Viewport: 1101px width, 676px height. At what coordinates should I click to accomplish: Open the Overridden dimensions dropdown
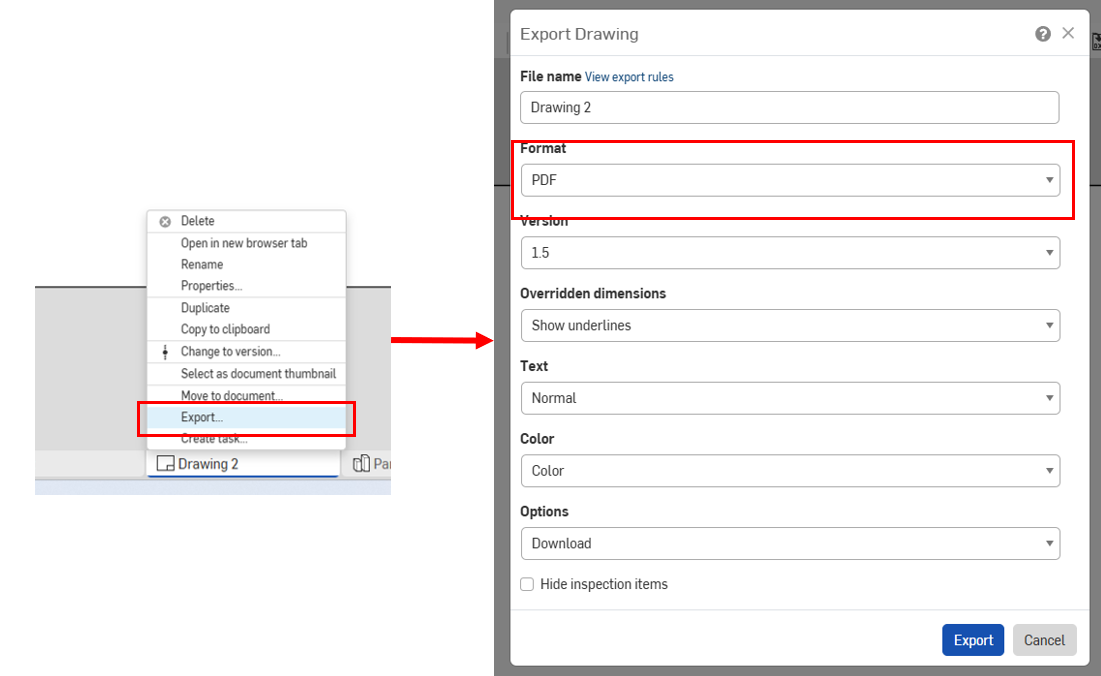coord(789,325)
